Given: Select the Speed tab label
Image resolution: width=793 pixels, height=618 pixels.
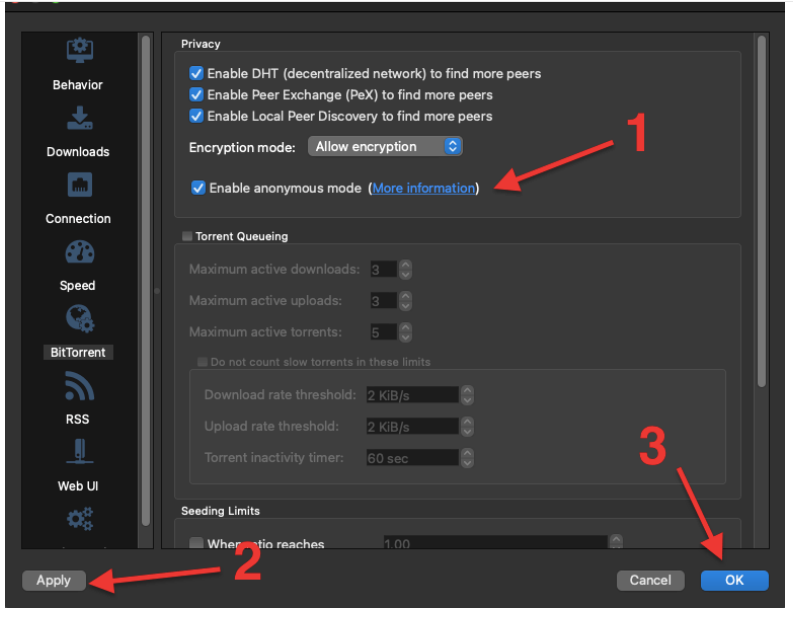Looking at the screenshot, I should pos(77,286).
